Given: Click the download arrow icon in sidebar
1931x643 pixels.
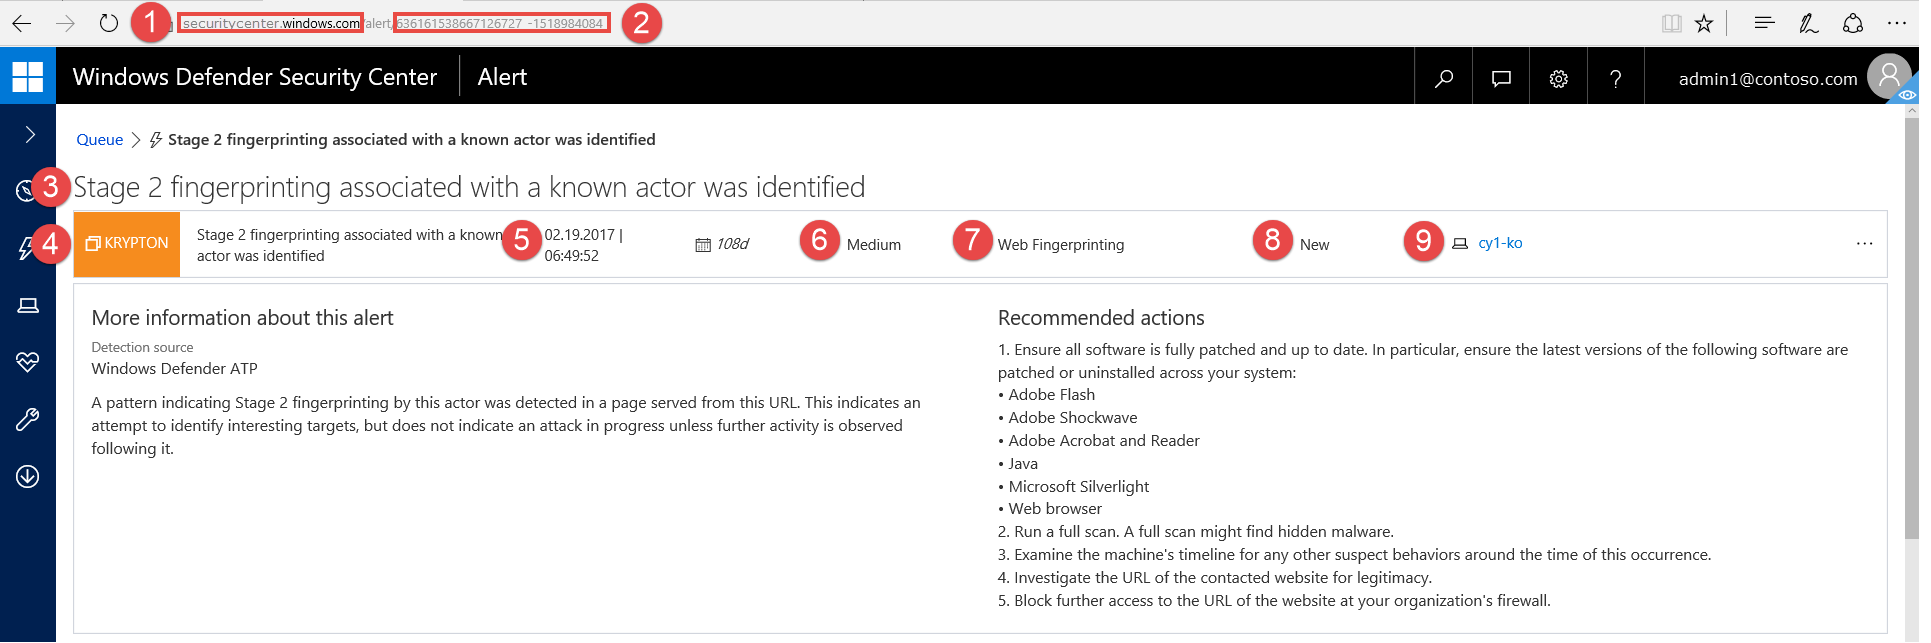Looking at the screenshot, I should pos(28,476).
